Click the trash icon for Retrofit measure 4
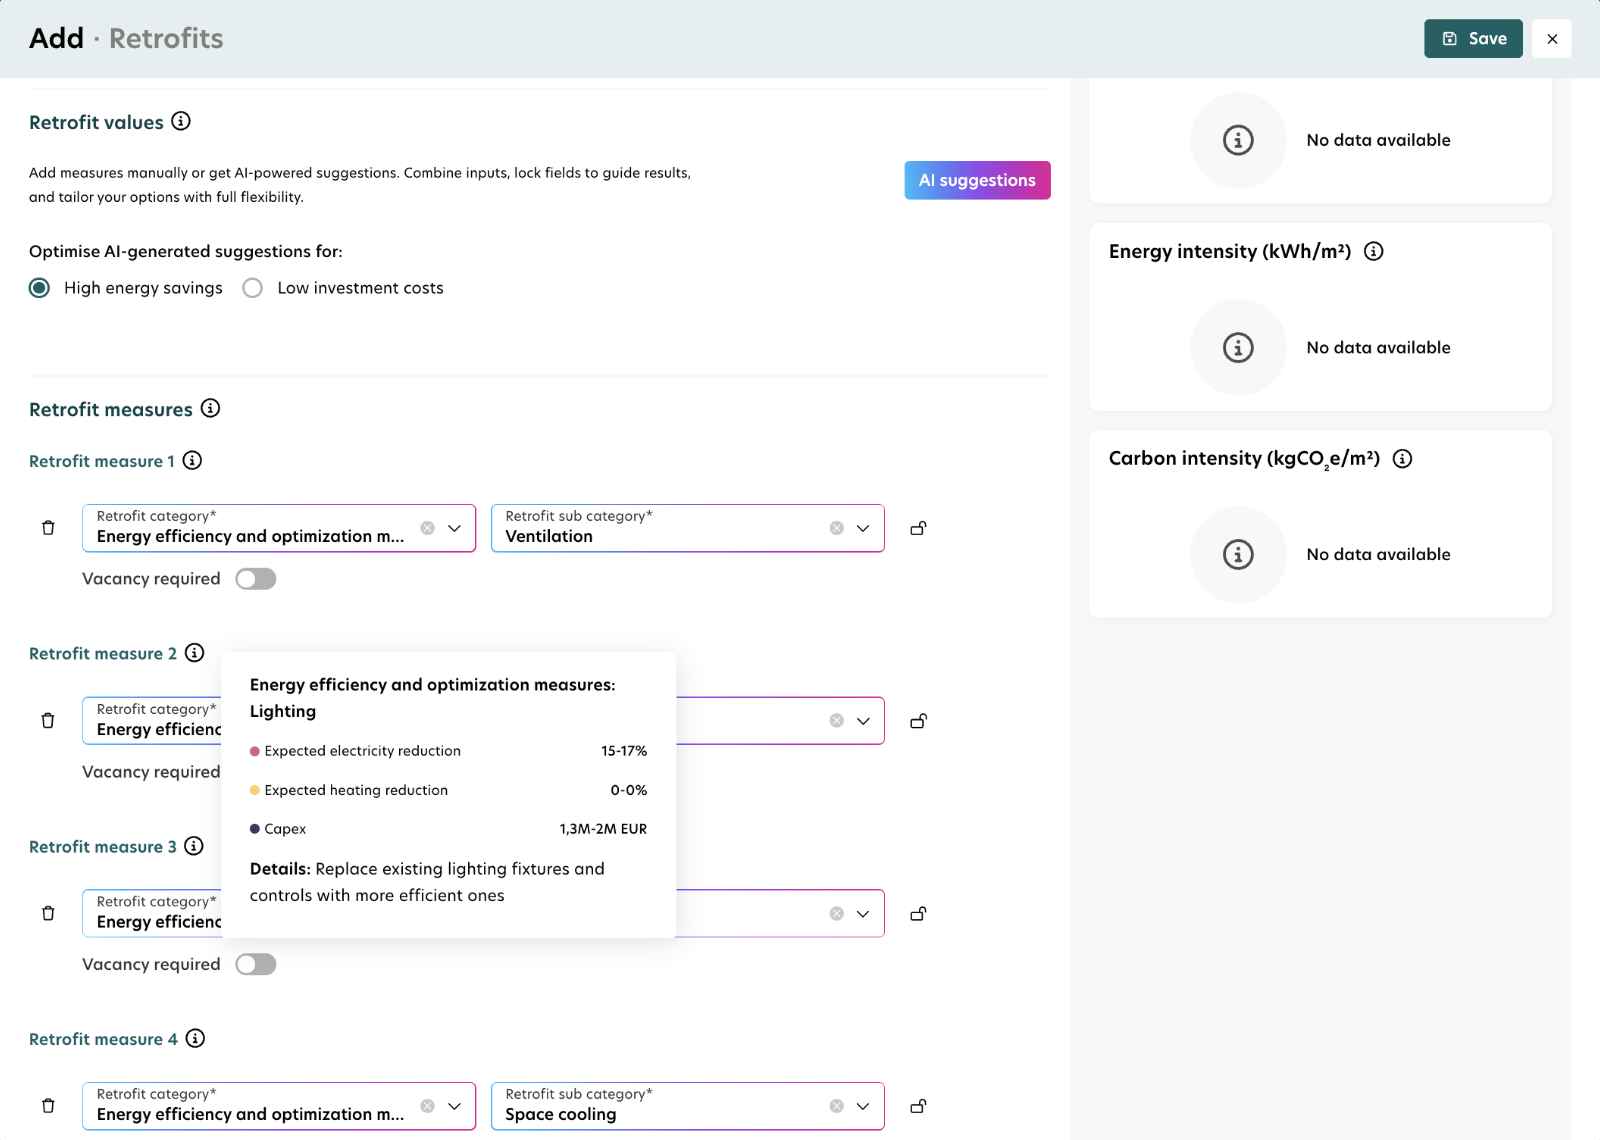This screenshot has width=1600, height=1140. point(48,1106)
